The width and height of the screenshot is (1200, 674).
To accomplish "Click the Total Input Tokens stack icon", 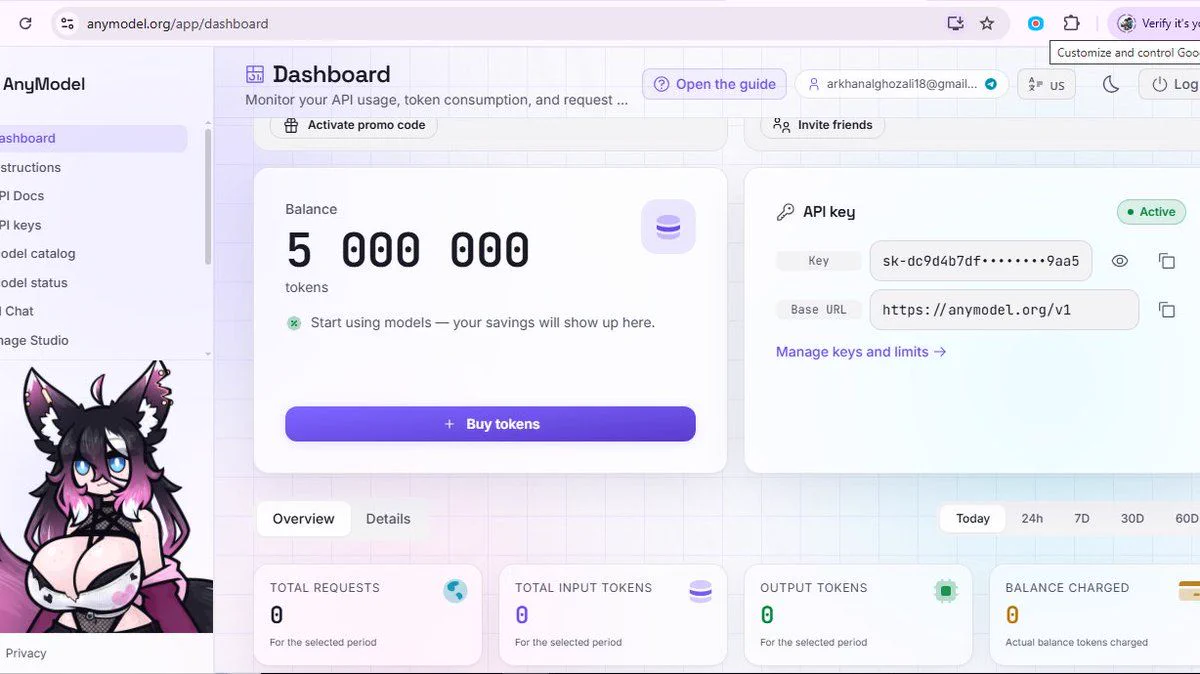I will tap(701, 591).
